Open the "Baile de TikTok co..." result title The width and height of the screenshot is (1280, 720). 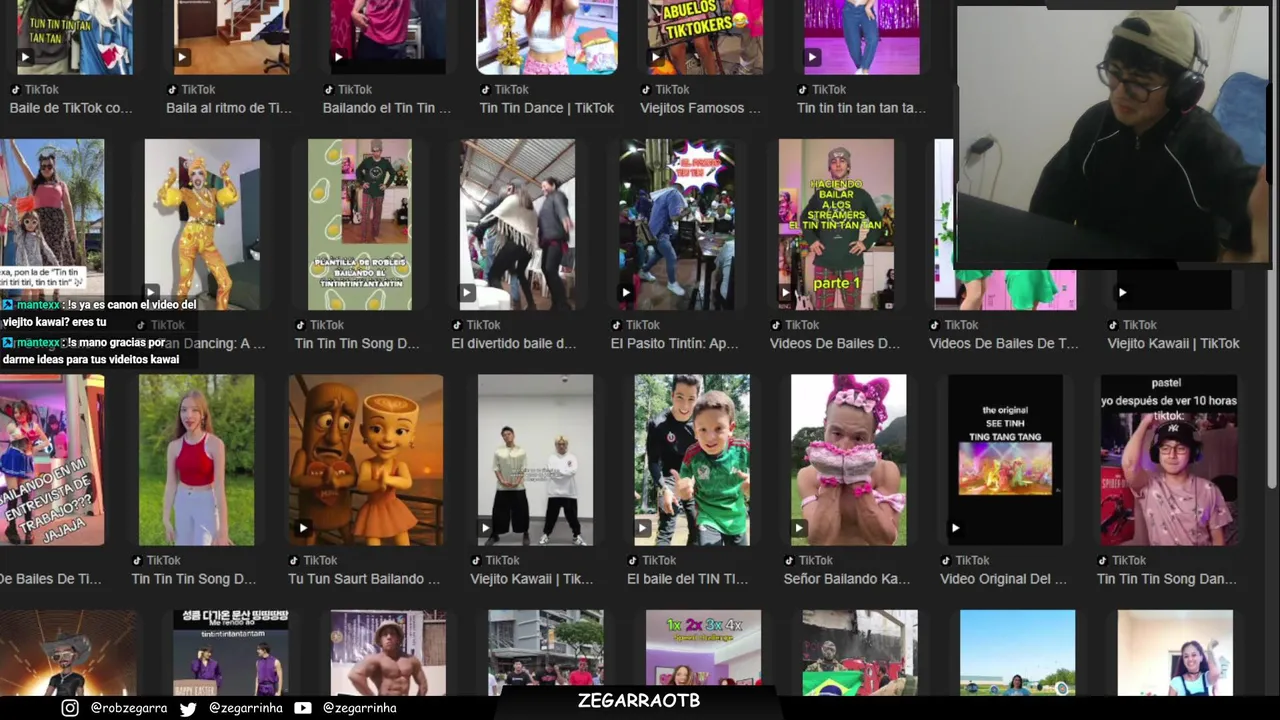coord(71,108)
